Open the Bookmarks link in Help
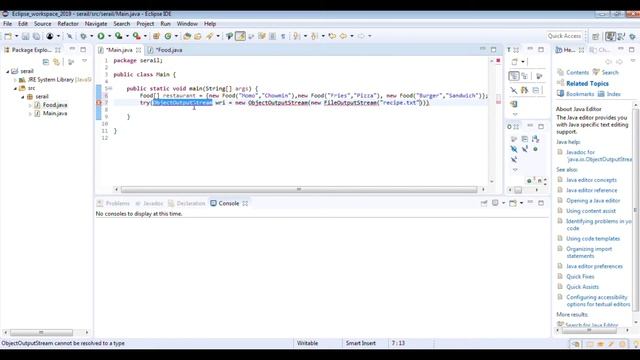 (x=580, y=94)
